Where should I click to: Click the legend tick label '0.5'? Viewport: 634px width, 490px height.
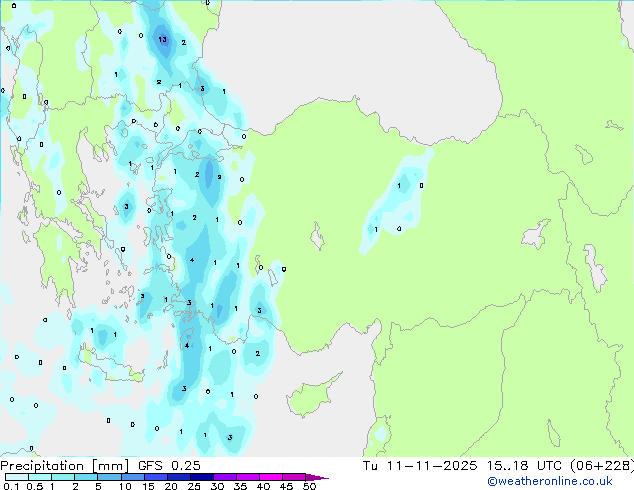[35, 486]
